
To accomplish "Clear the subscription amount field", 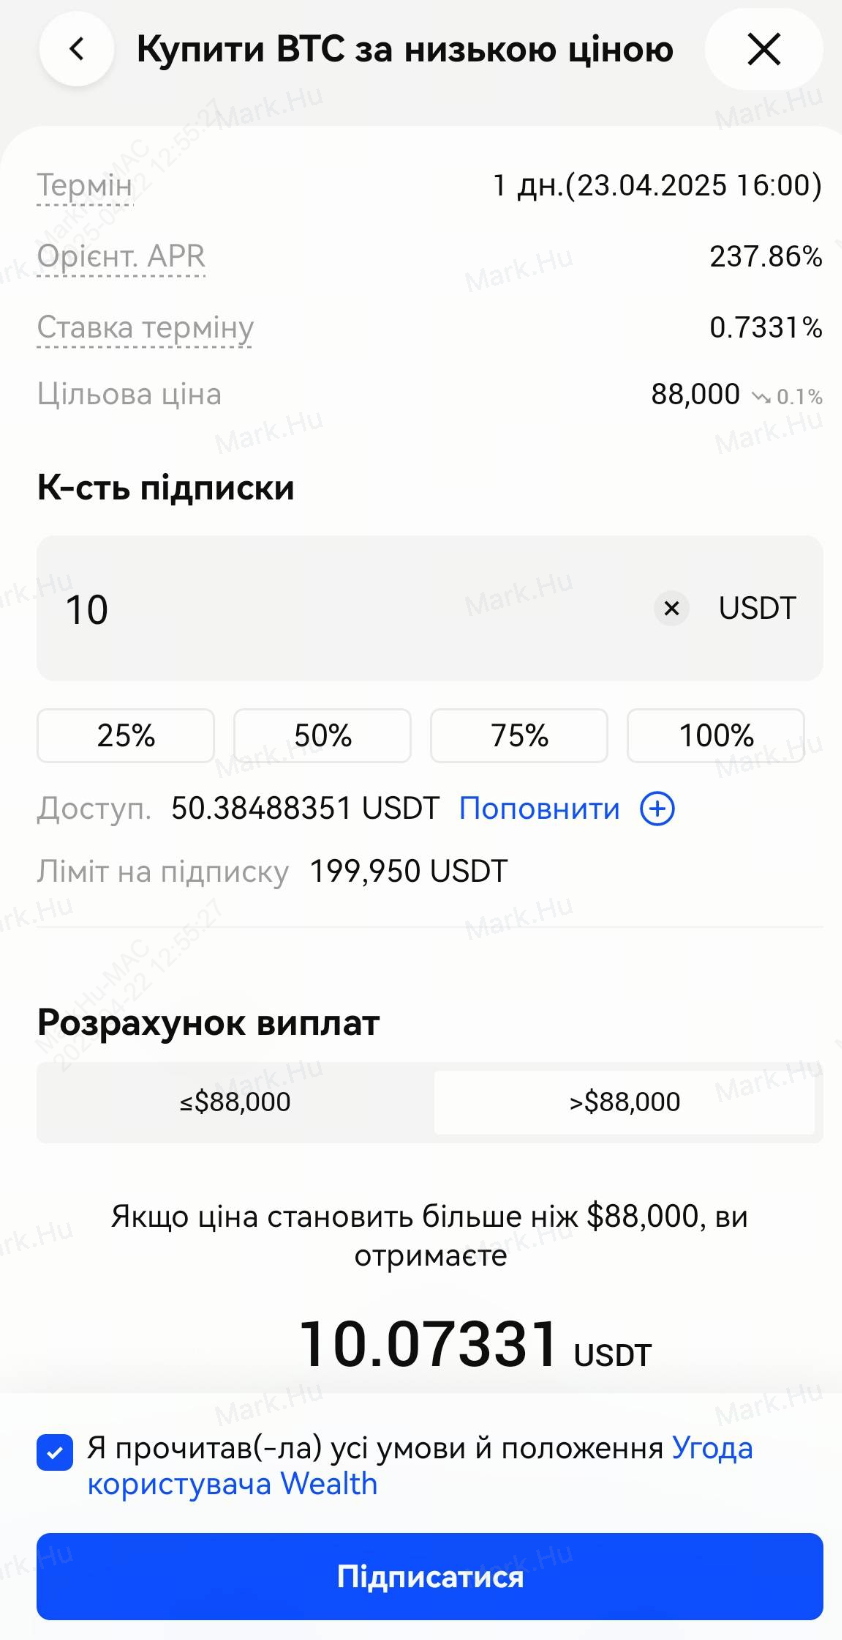I will coord(672,608).
